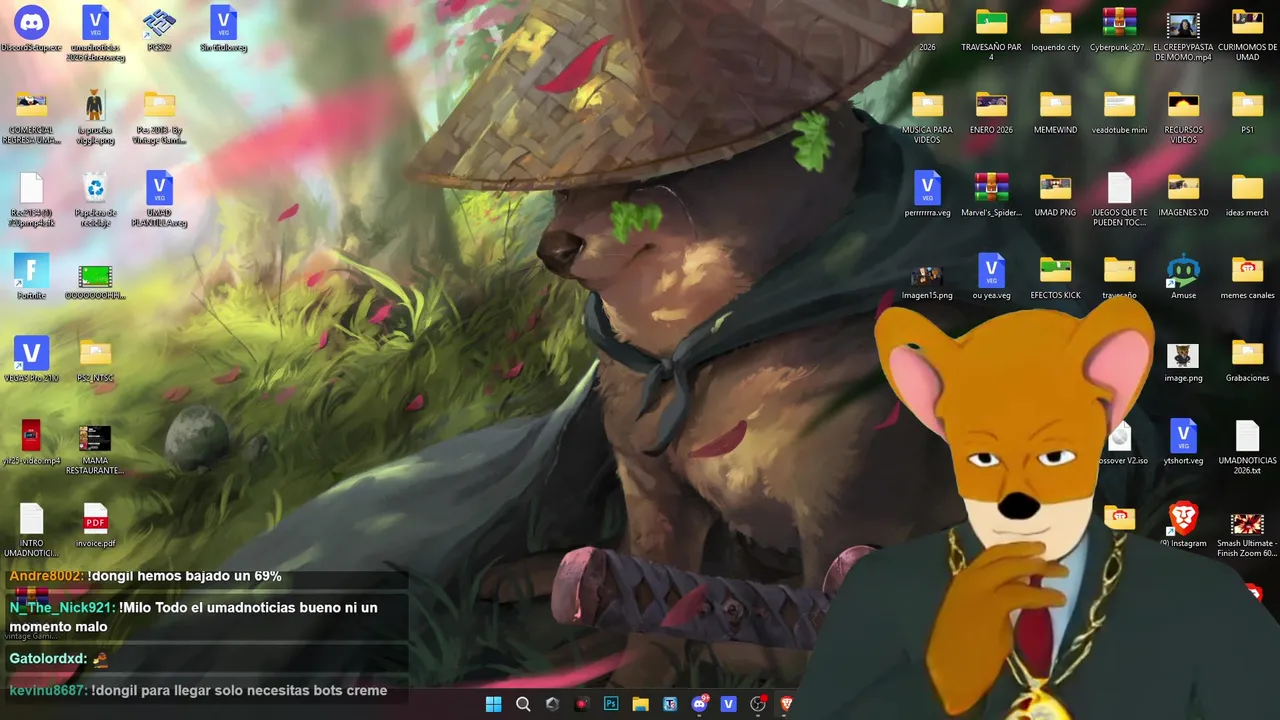Select the ou yea.veg project file
1280x720 pixels.
991,277
